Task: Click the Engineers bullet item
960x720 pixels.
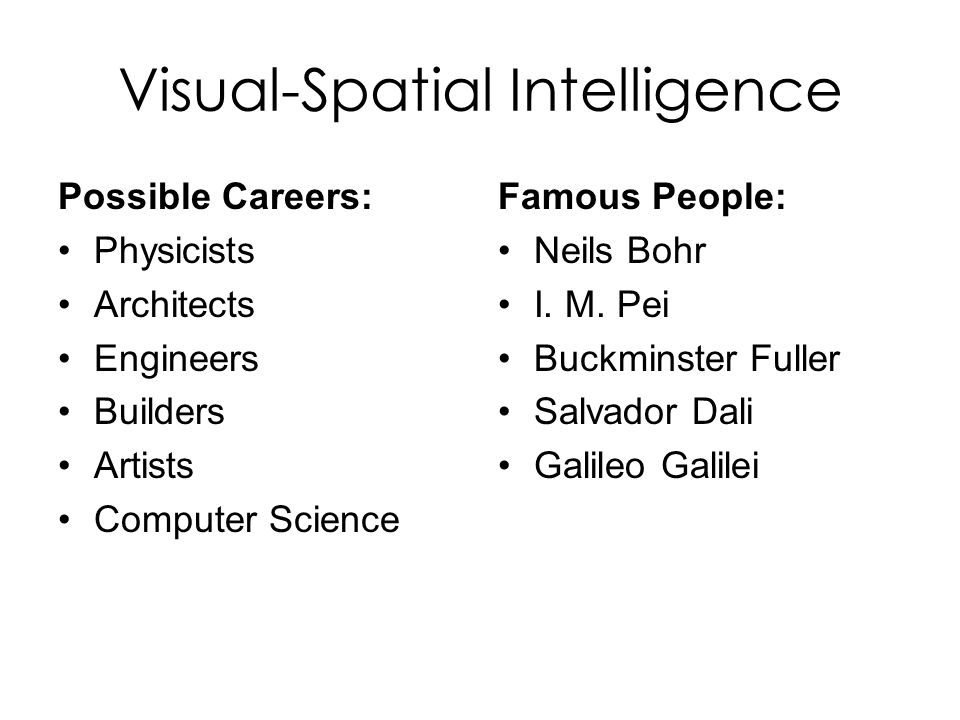Action: (x=176, y=359)
